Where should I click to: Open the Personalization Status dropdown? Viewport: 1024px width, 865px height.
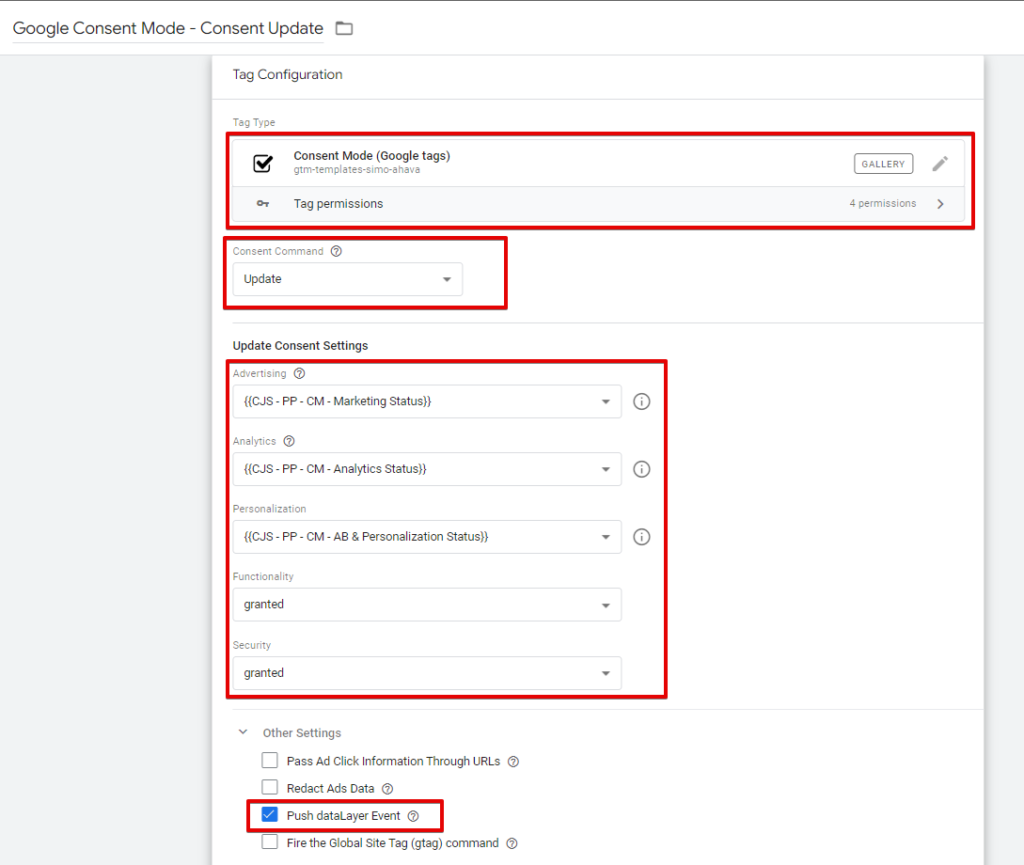click(427, 537)
